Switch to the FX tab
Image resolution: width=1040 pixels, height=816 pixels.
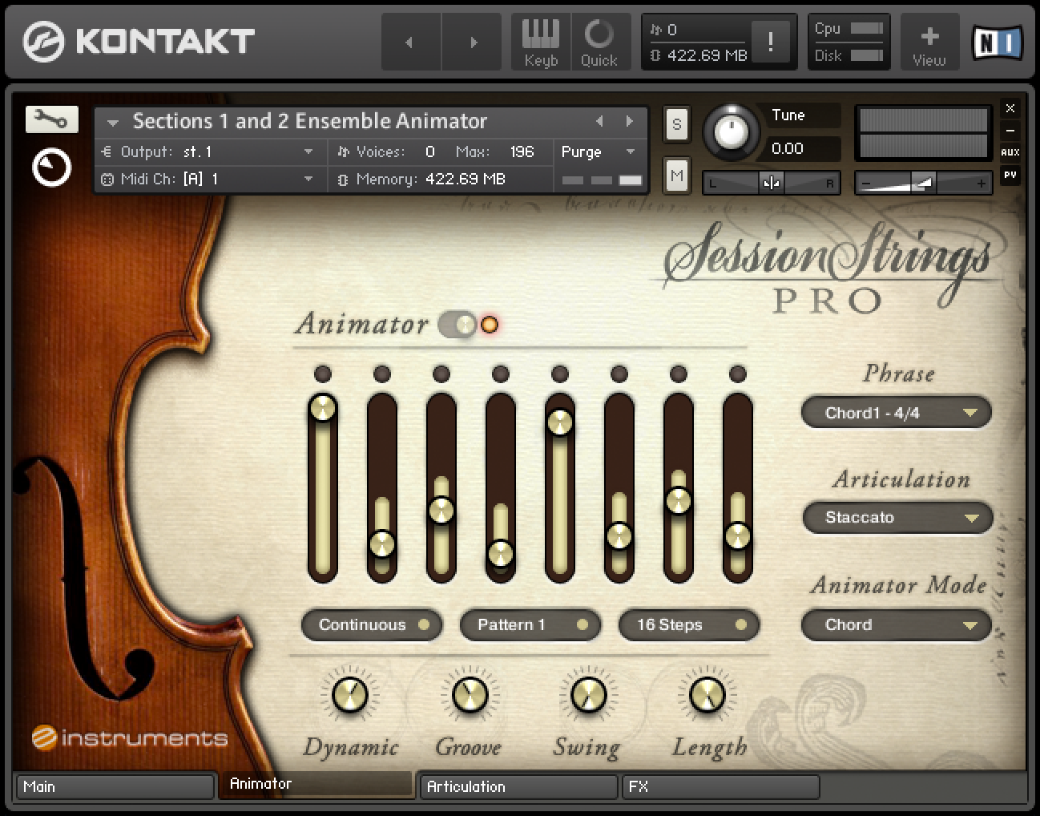point(720,787)
